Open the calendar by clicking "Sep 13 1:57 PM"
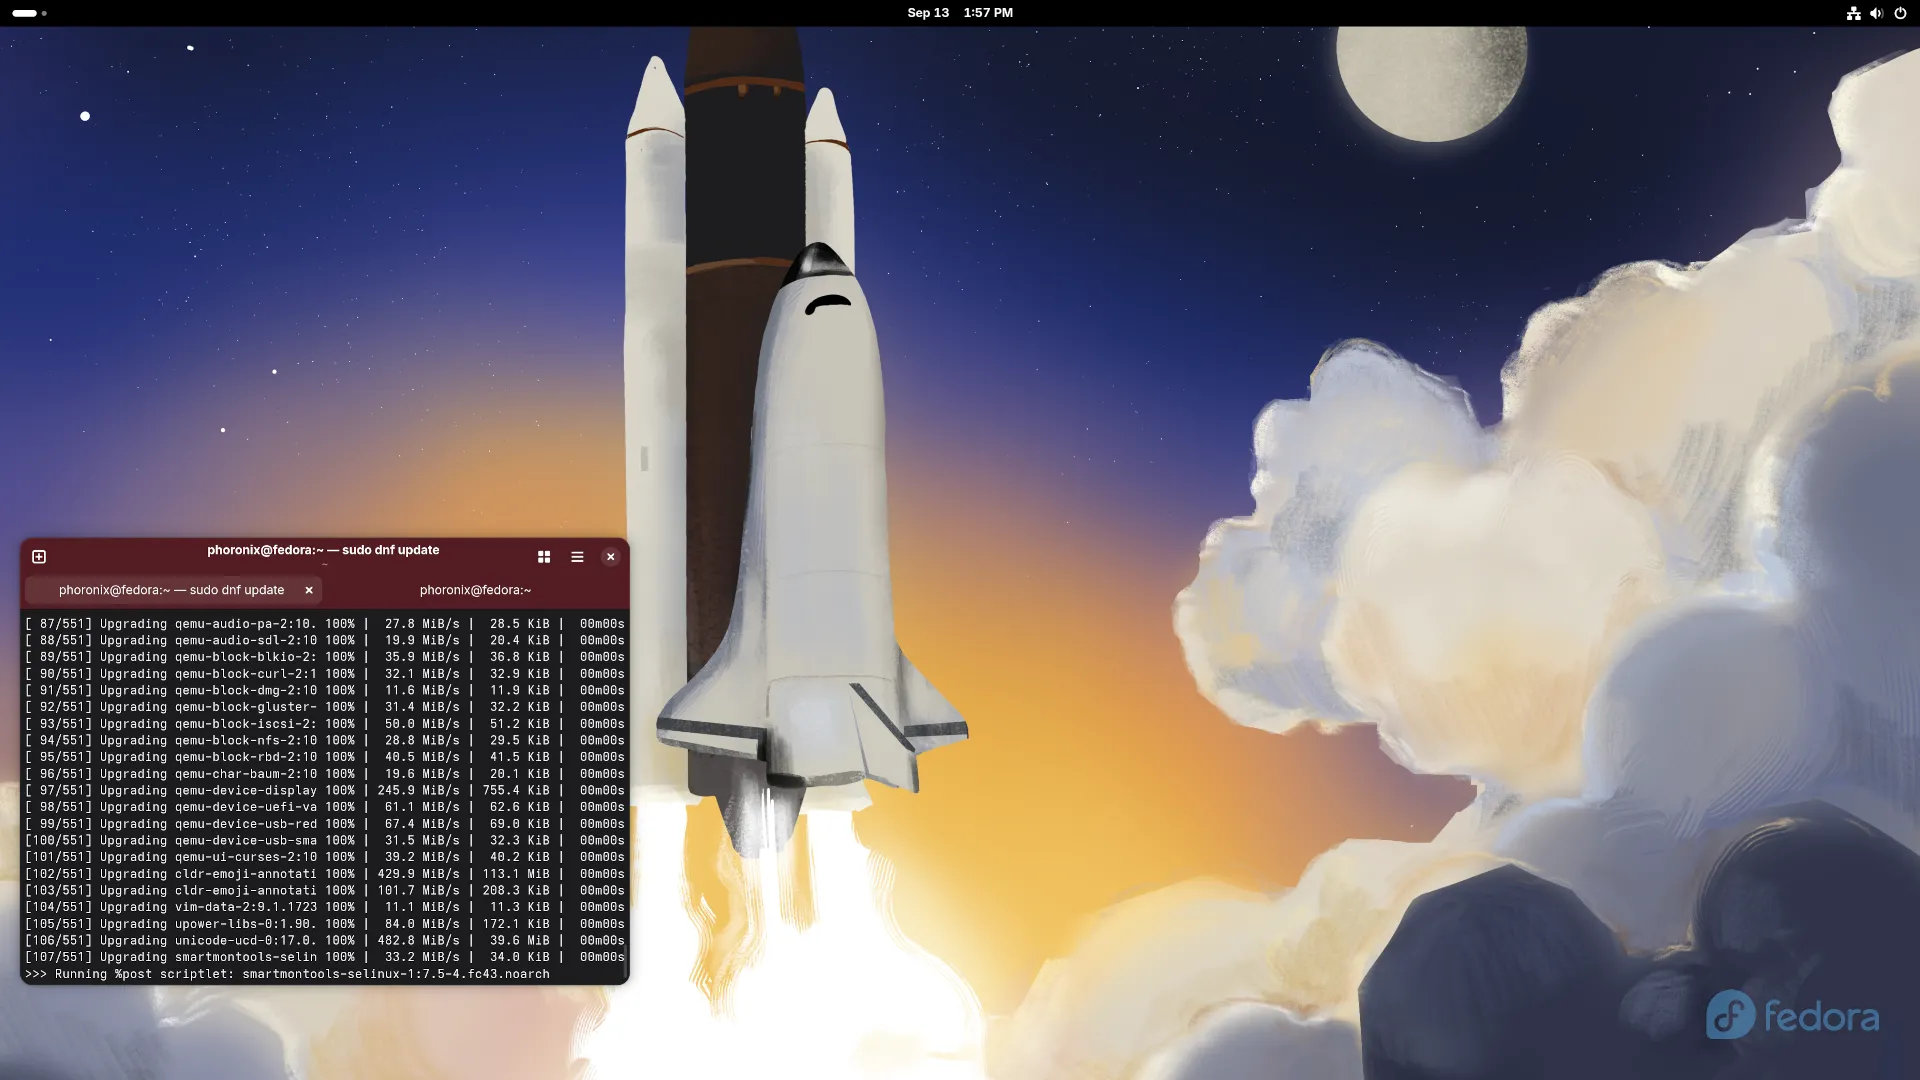1920x1080 pixels. (959, 13)
